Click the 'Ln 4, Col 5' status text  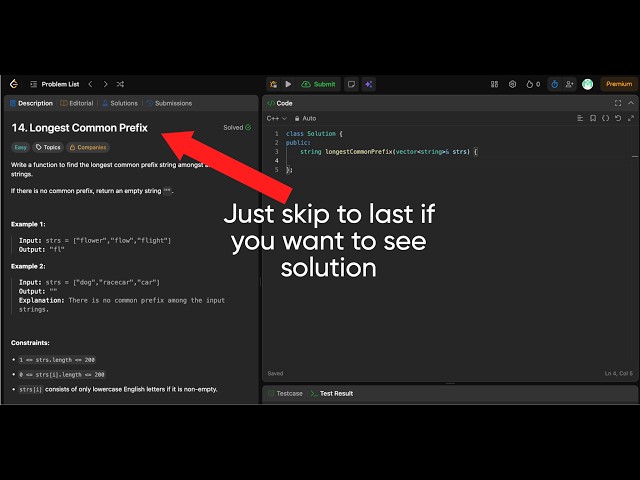[619, 373]
